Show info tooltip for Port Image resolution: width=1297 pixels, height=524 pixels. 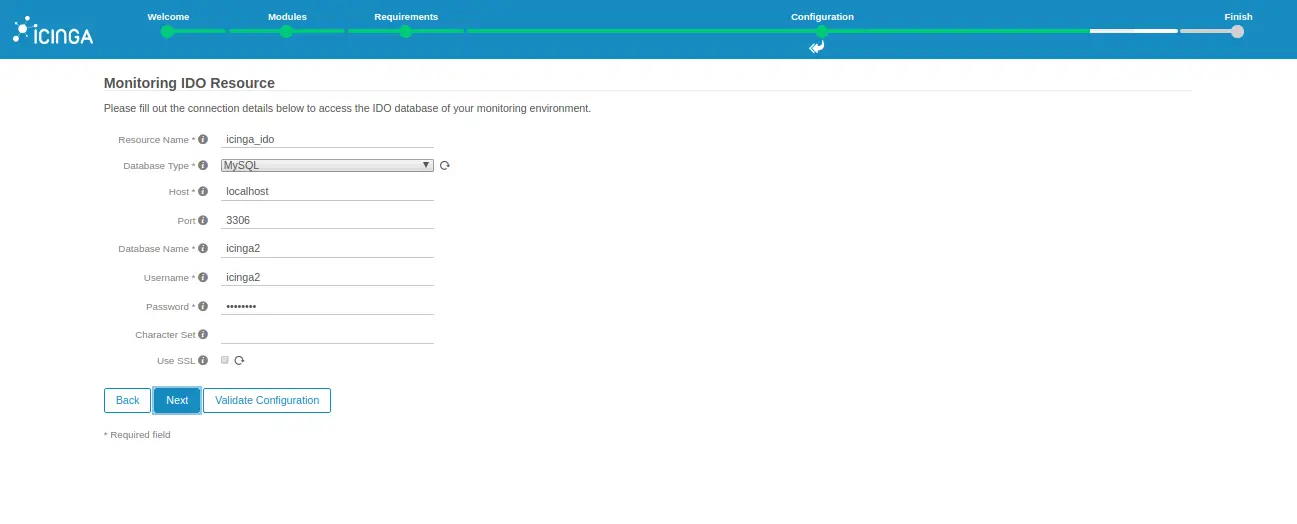203,220
